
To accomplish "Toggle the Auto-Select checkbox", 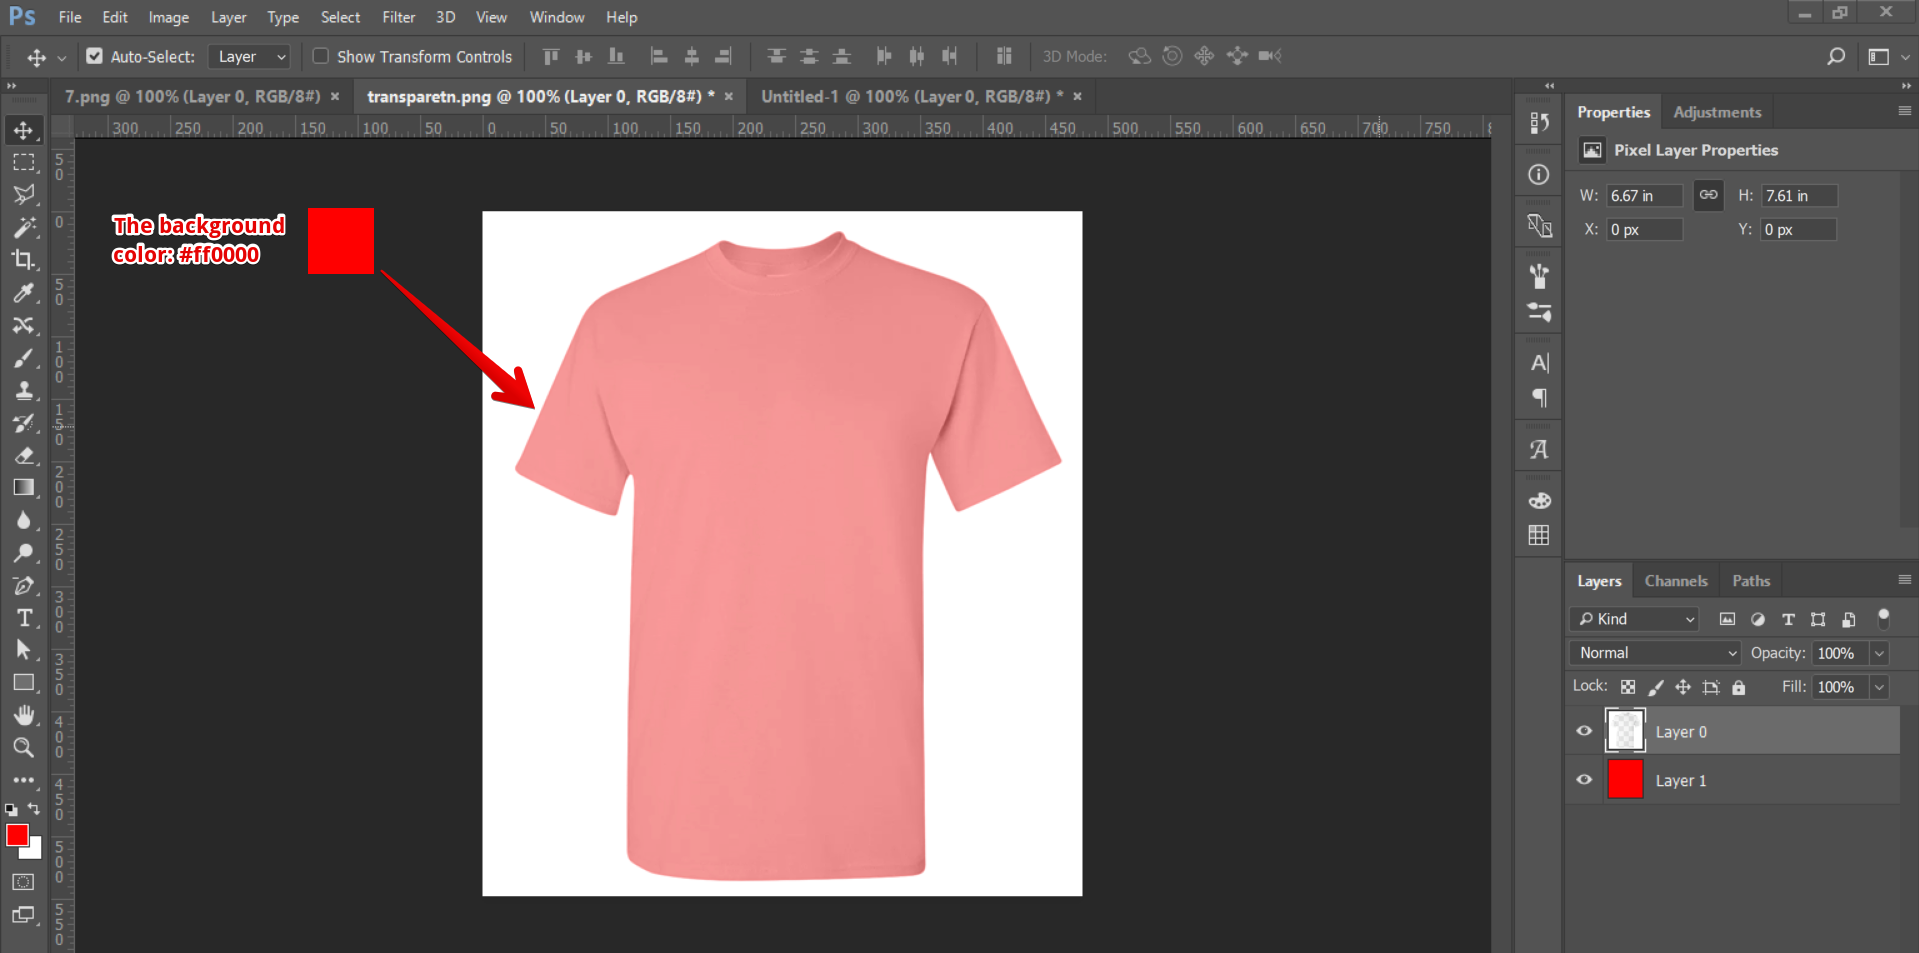I will 94,57.
